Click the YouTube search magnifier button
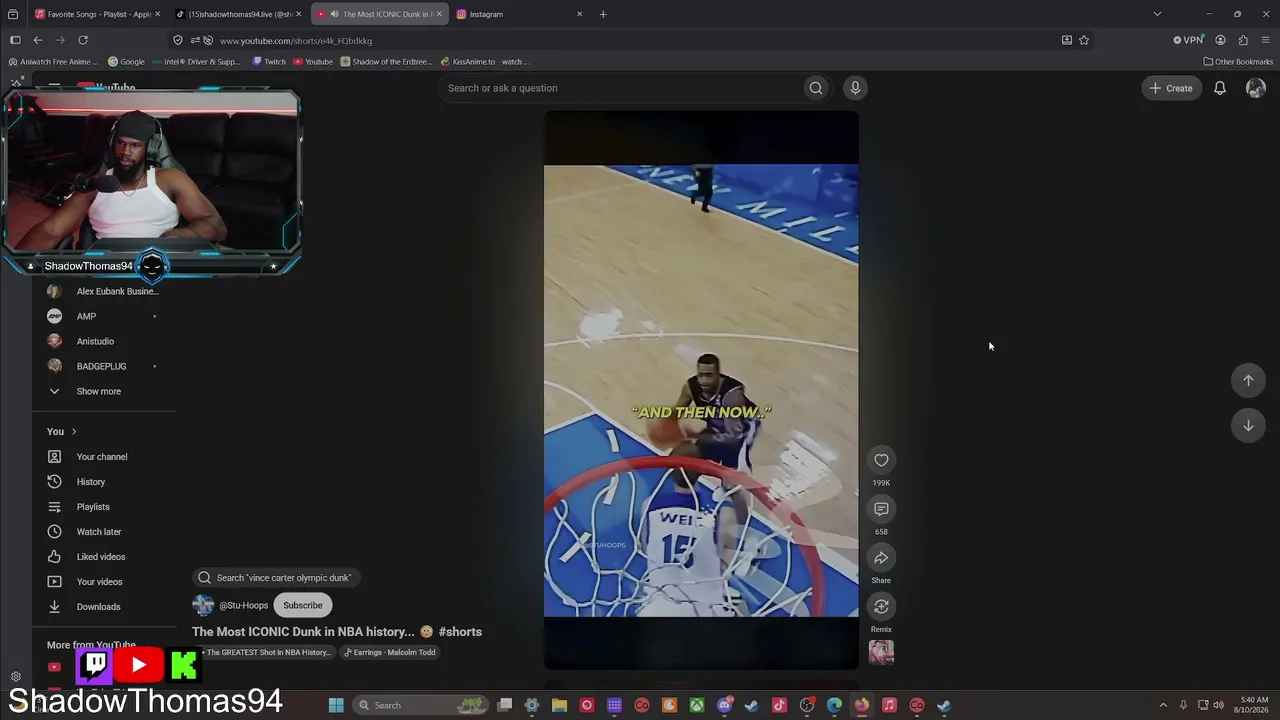The width and height of the screenshot is (1280, 720). [x=816, y=88]
